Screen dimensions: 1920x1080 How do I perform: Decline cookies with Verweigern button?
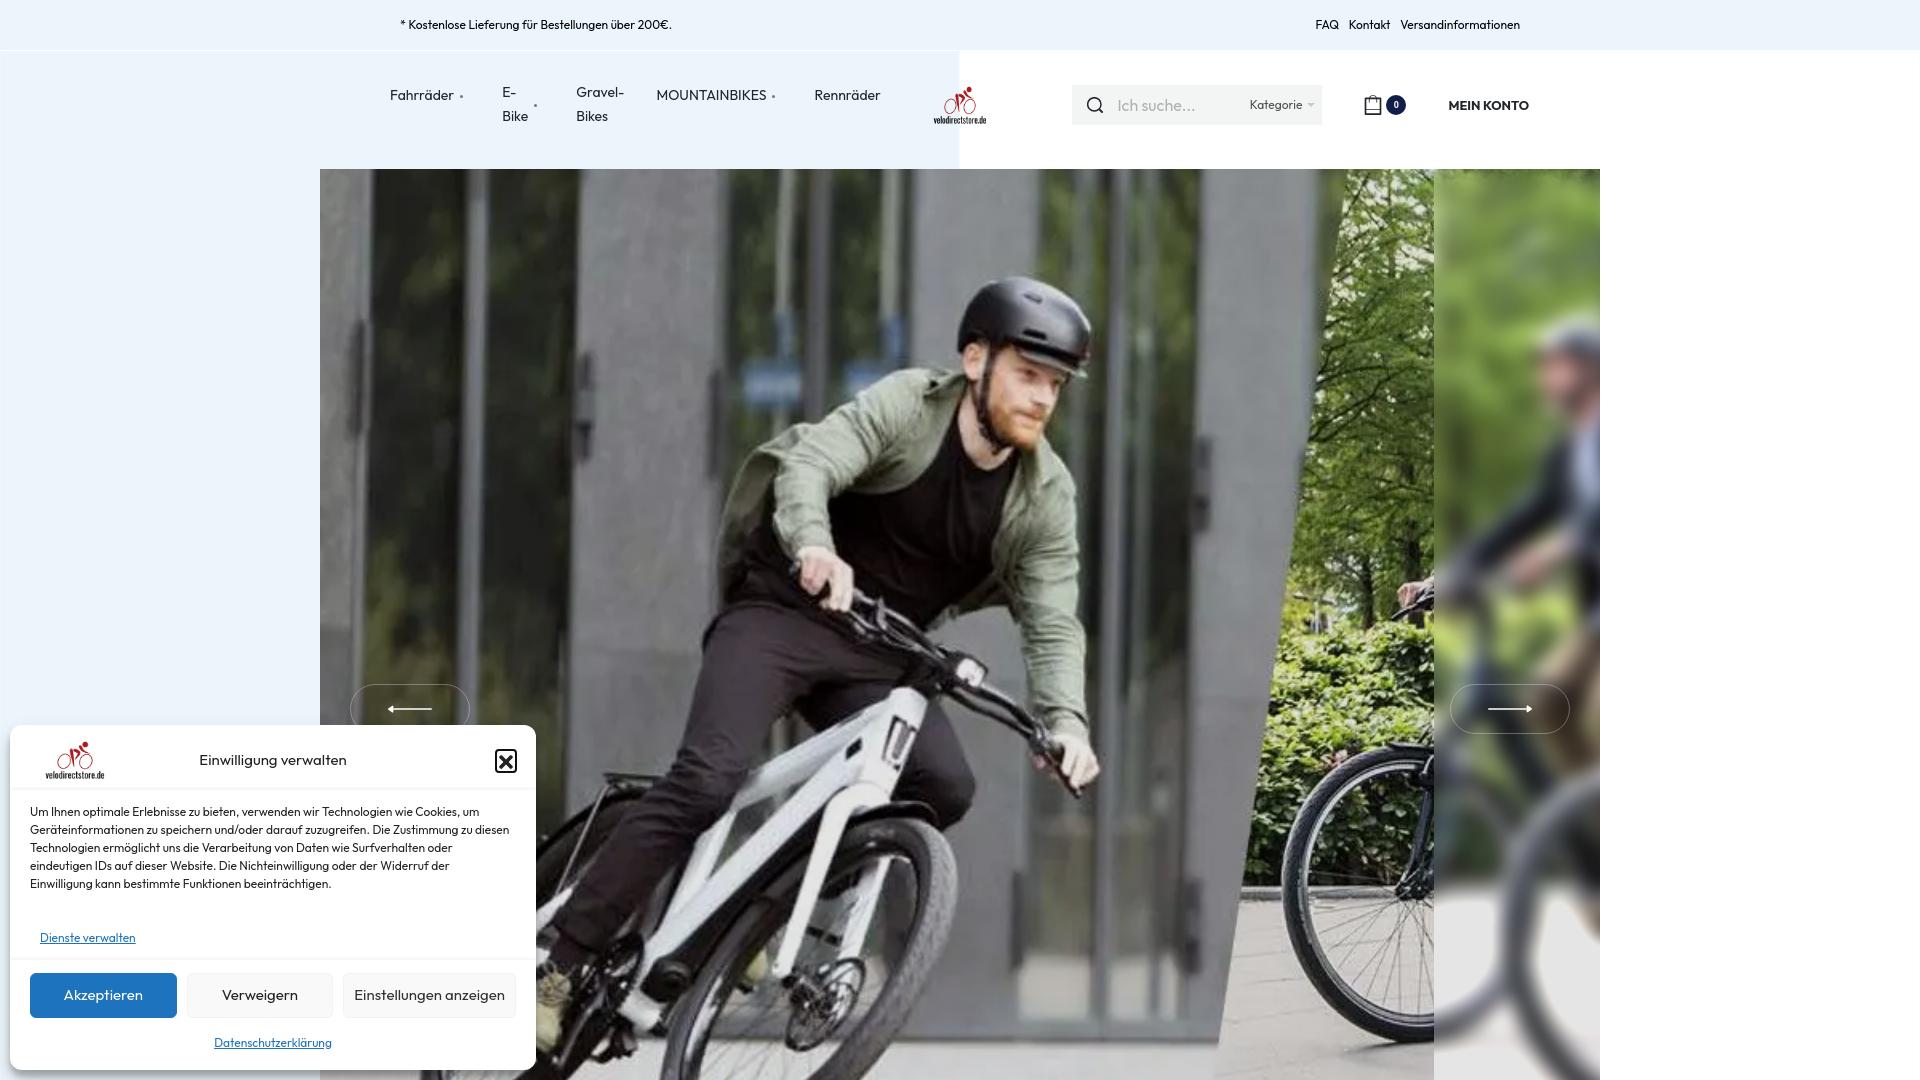point(259,995)
